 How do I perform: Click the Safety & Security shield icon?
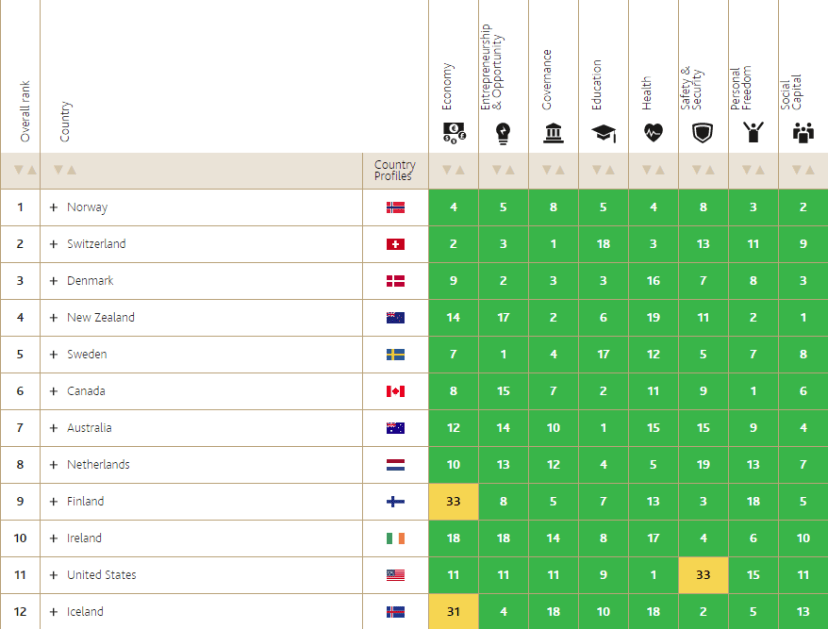pyautogui.click(x=702, y=132)
